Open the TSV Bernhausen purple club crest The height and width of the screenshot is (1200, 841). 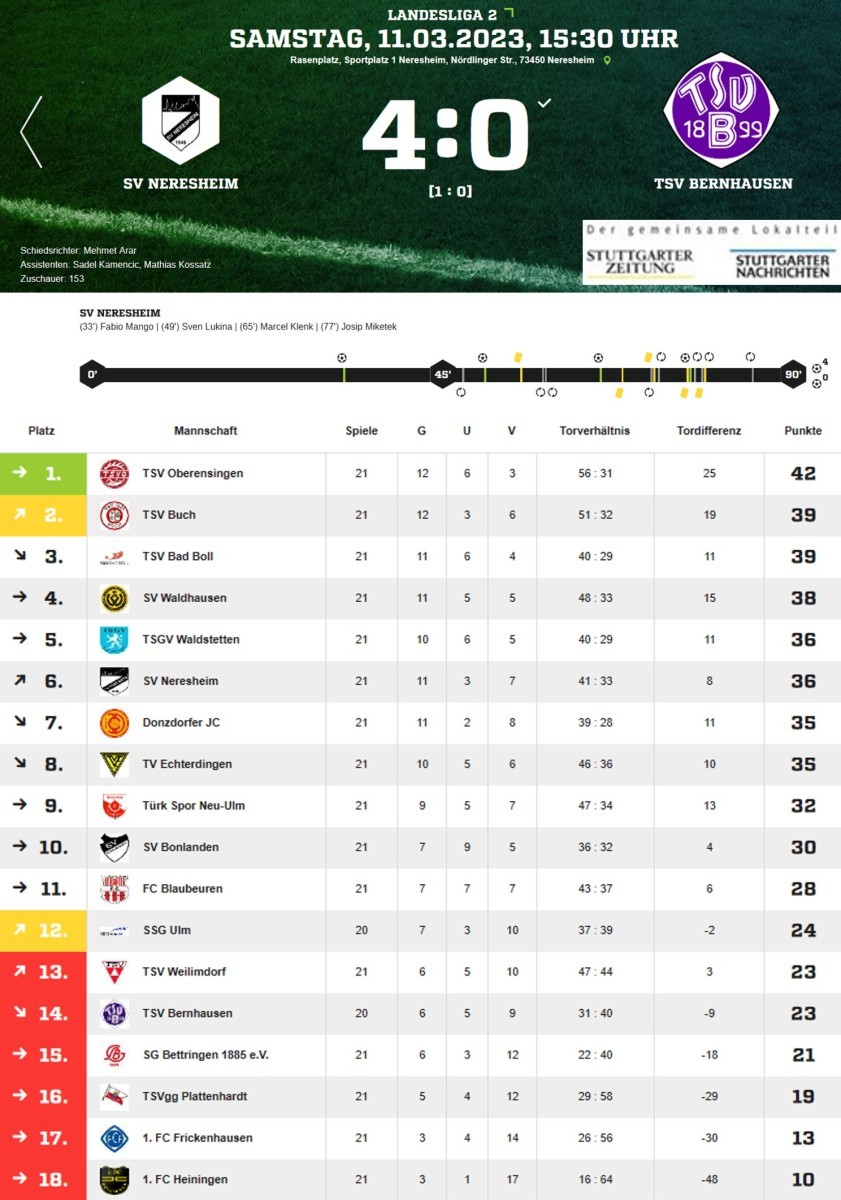pos(721,110)
